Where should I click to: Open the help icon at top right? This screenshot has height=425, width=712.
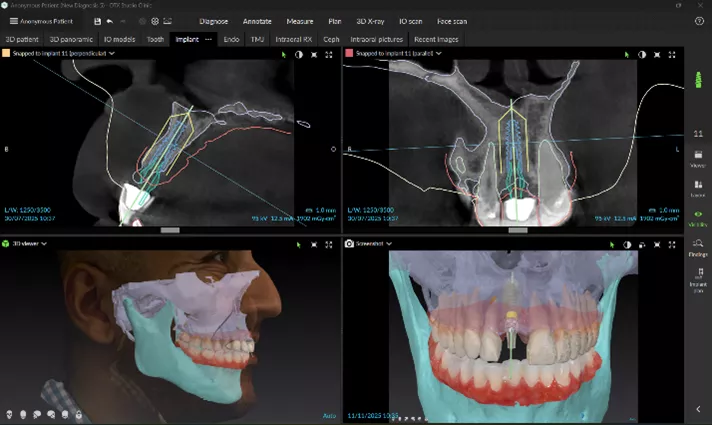click(x=698, y=21)
